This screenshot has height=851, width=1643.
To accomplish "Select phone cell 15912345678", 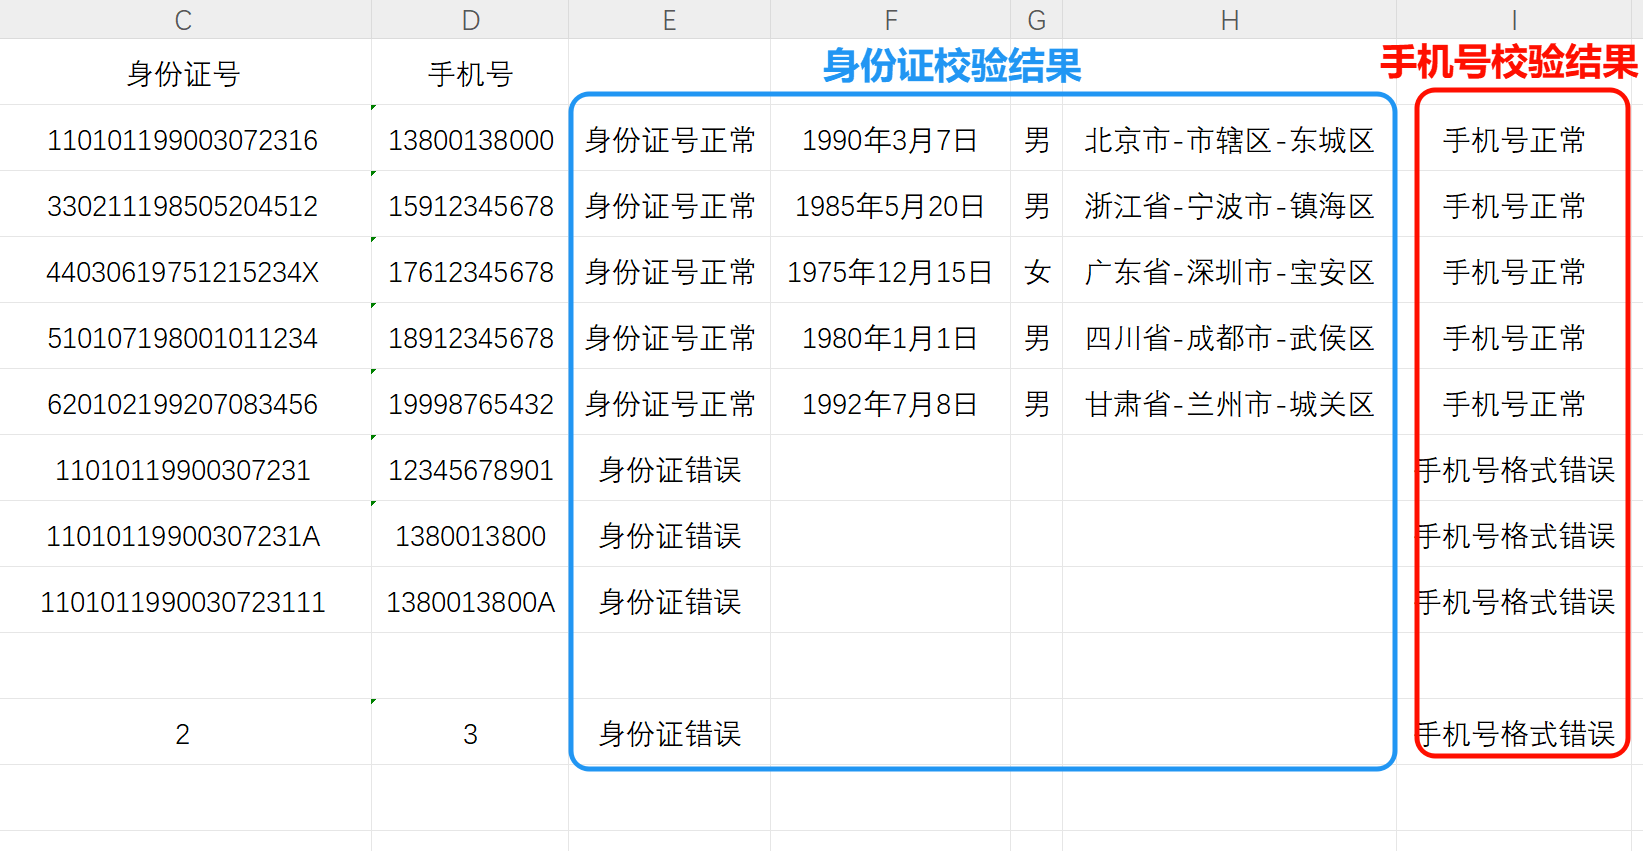I will [470, 205].
